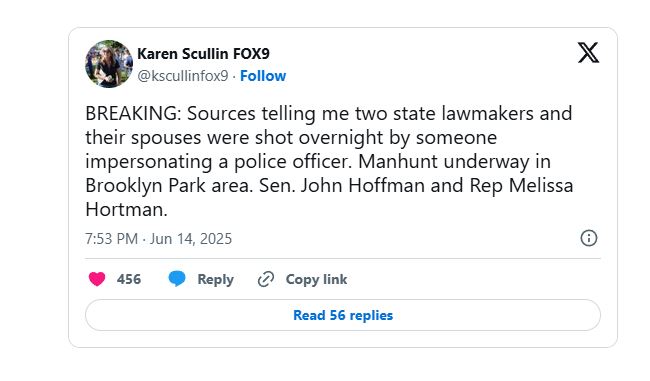This screenshot has height=381, width=650.
Task: Open the X logo link
Action: click(x=588, y=53)
